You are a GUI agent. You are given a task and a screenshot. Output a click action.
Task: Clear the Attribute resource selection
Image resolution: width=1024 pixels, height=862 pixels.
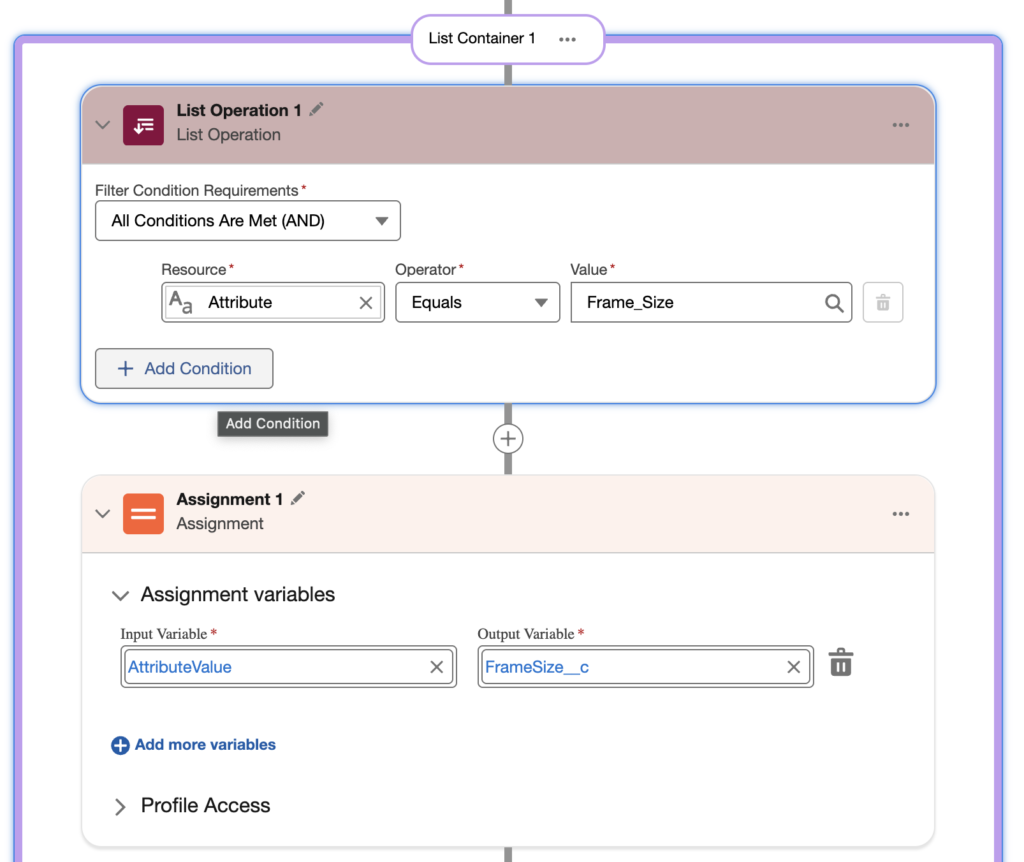click(366, 302)
